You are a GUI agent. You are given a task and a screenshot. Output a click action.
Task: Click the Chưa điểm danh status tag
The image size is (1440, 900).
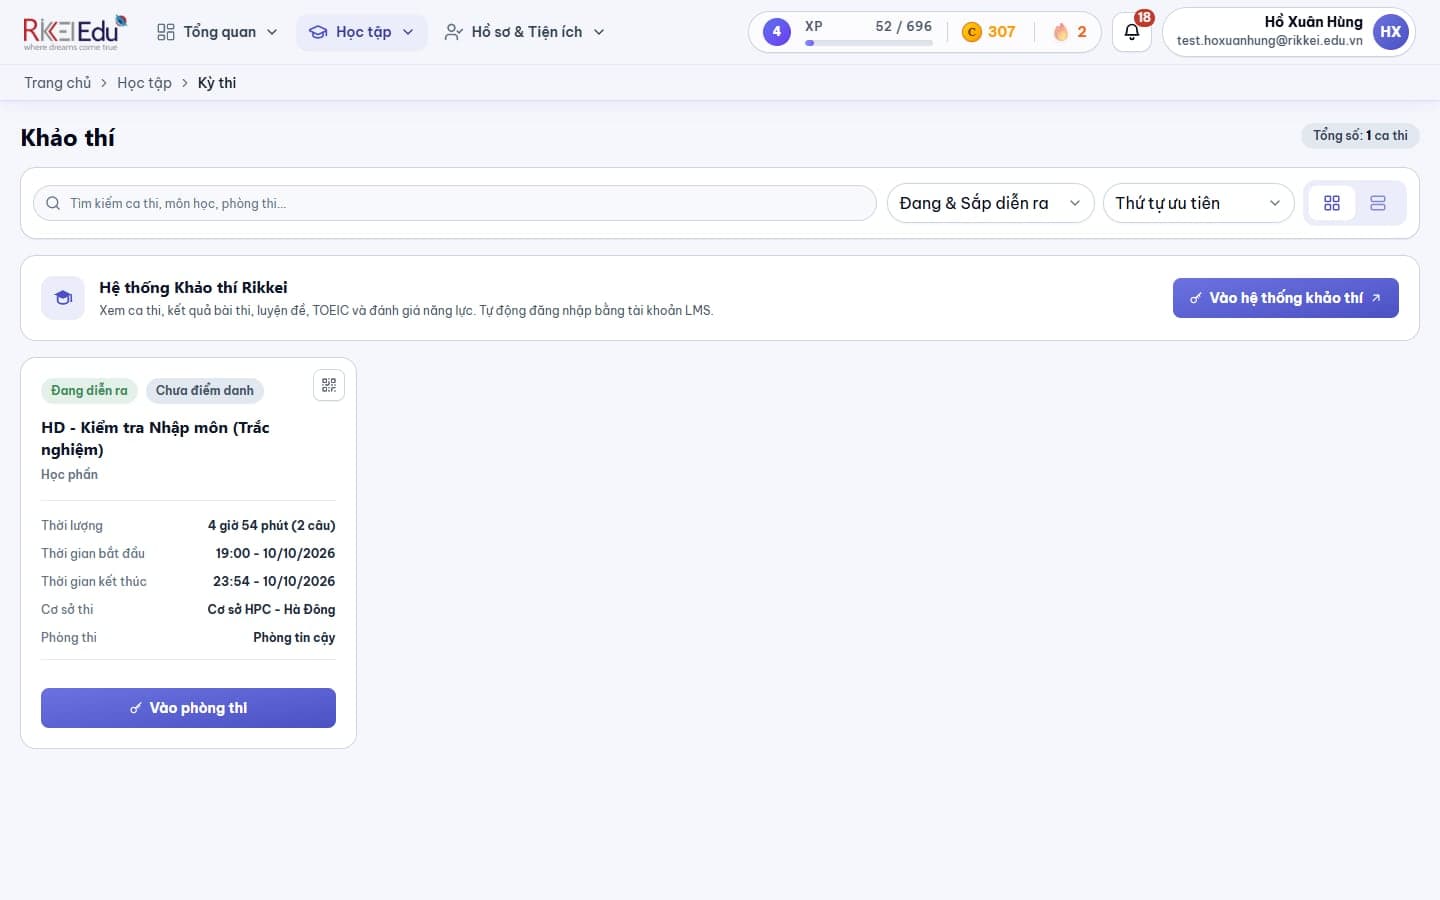tap(205, 390)
